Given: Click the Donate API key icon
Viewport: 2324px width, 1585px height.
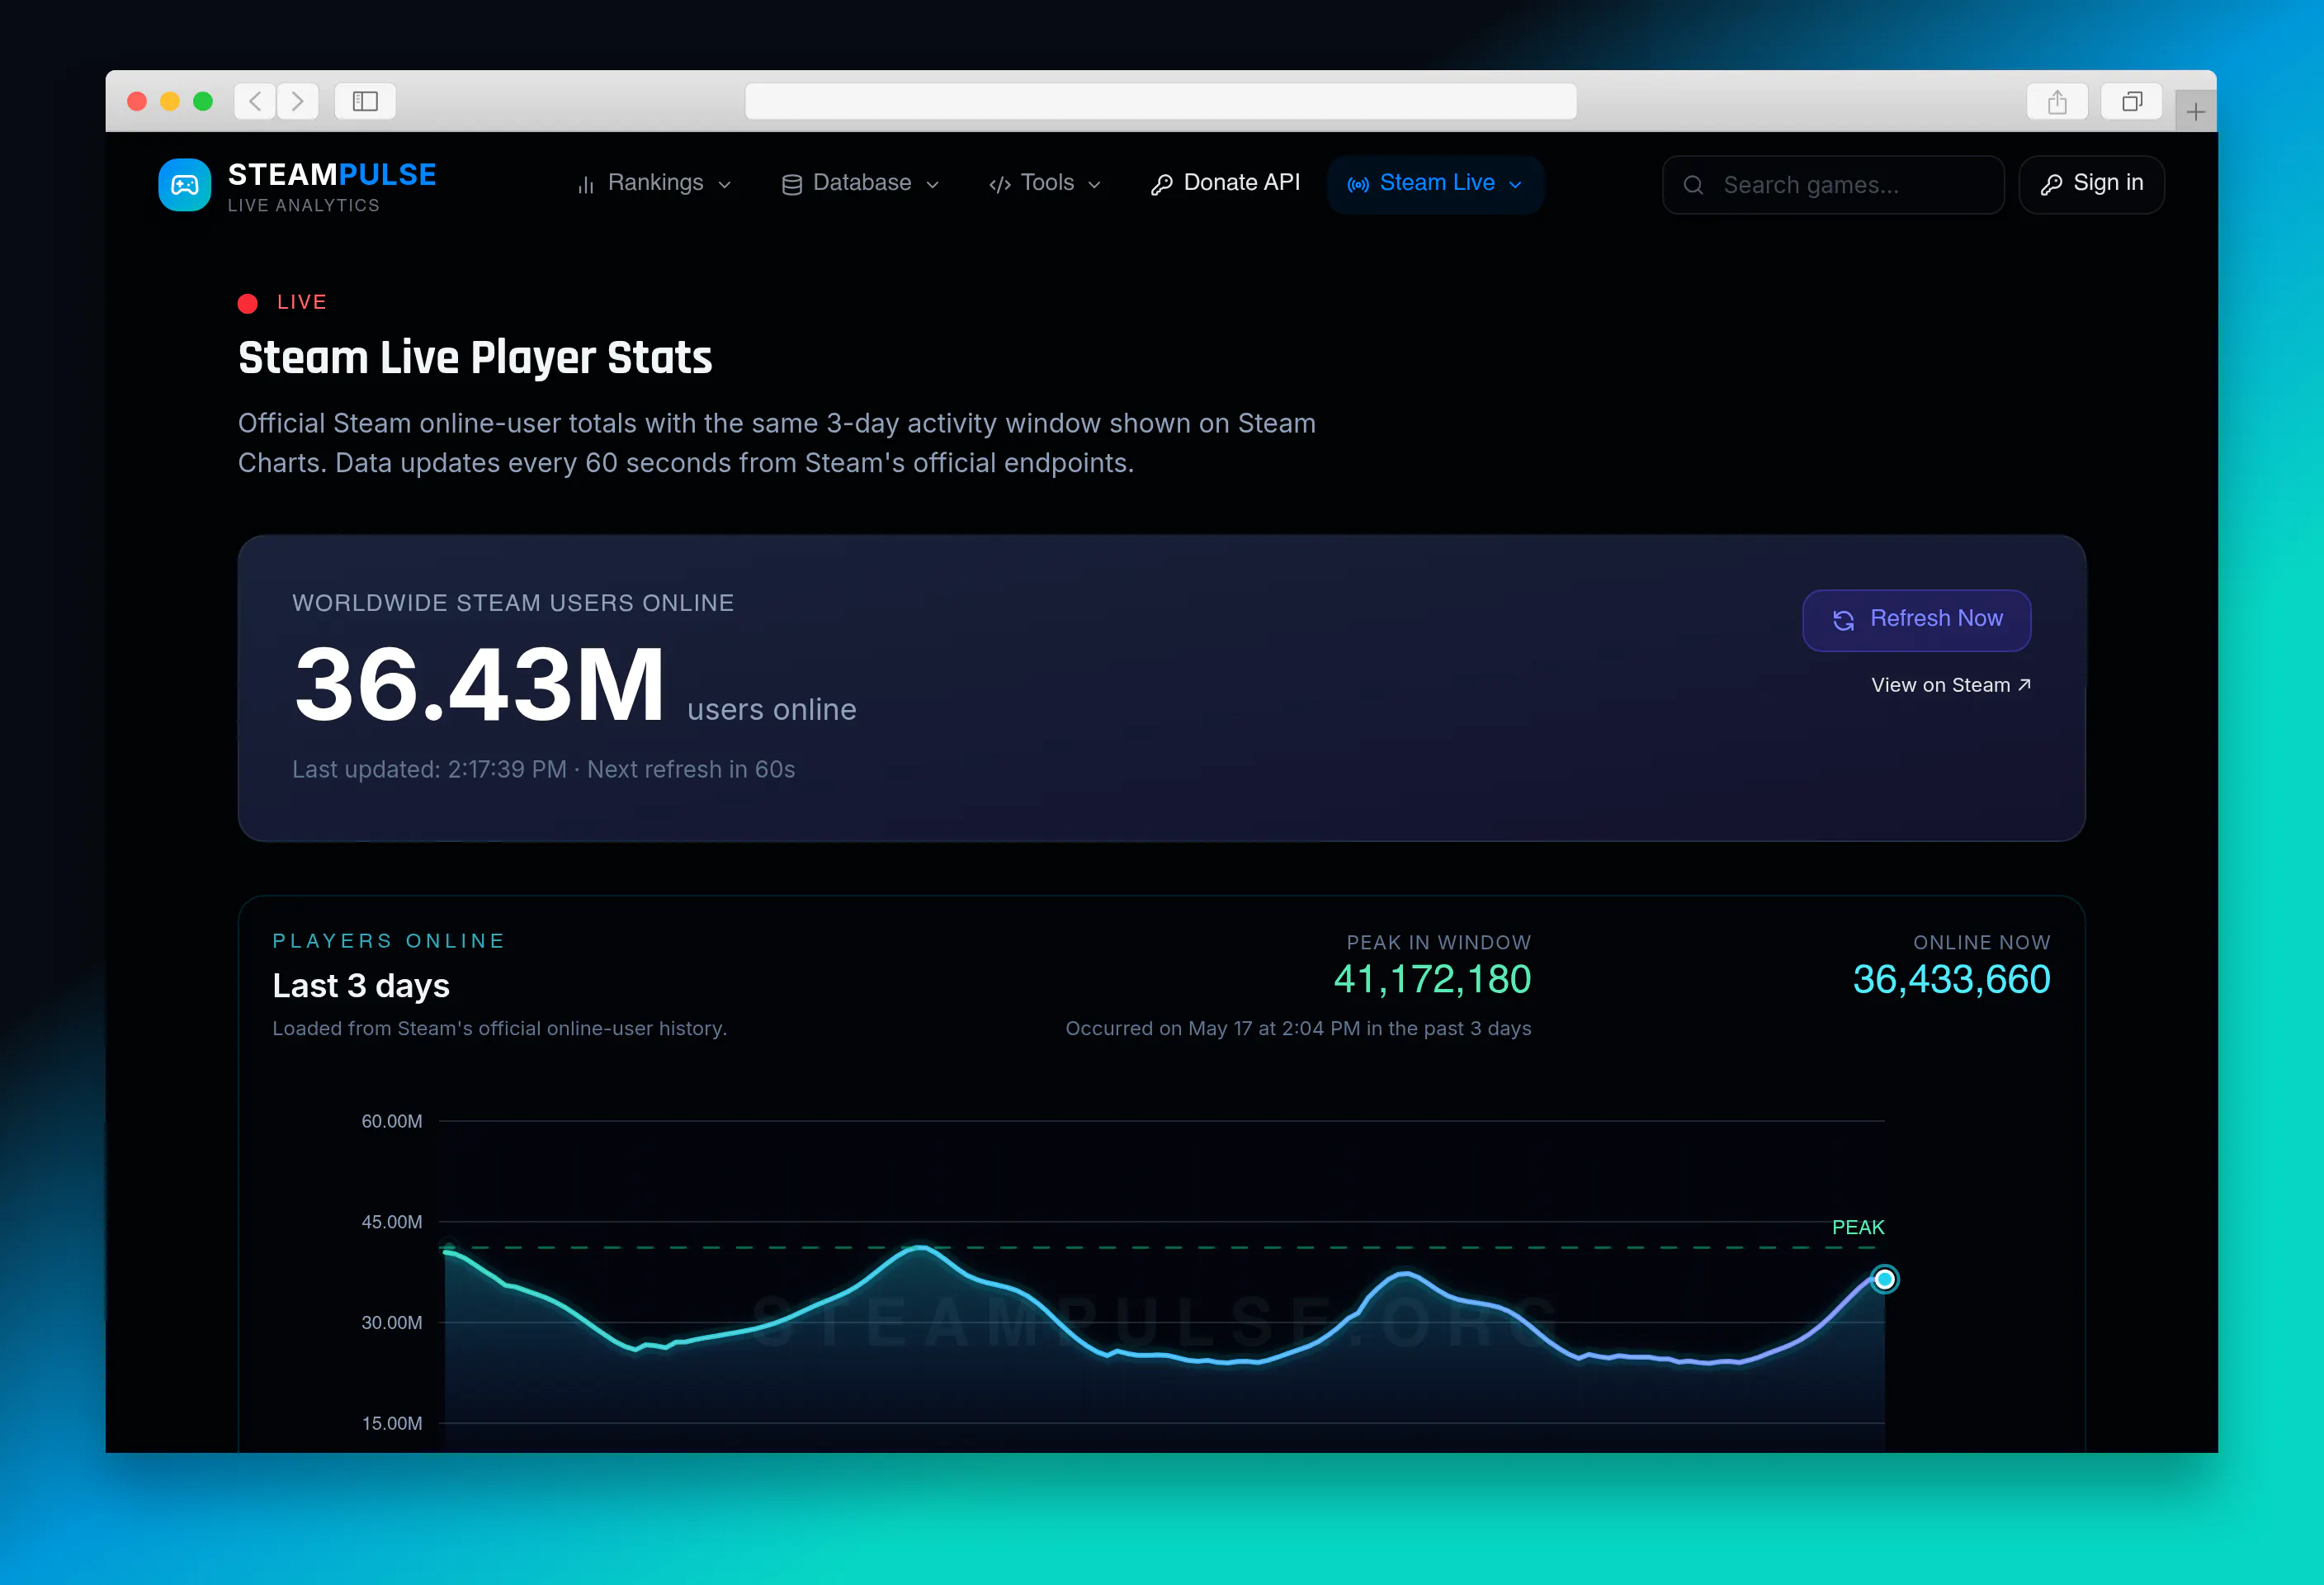Looking at the screenshot, I should [x=1161, y=185].
